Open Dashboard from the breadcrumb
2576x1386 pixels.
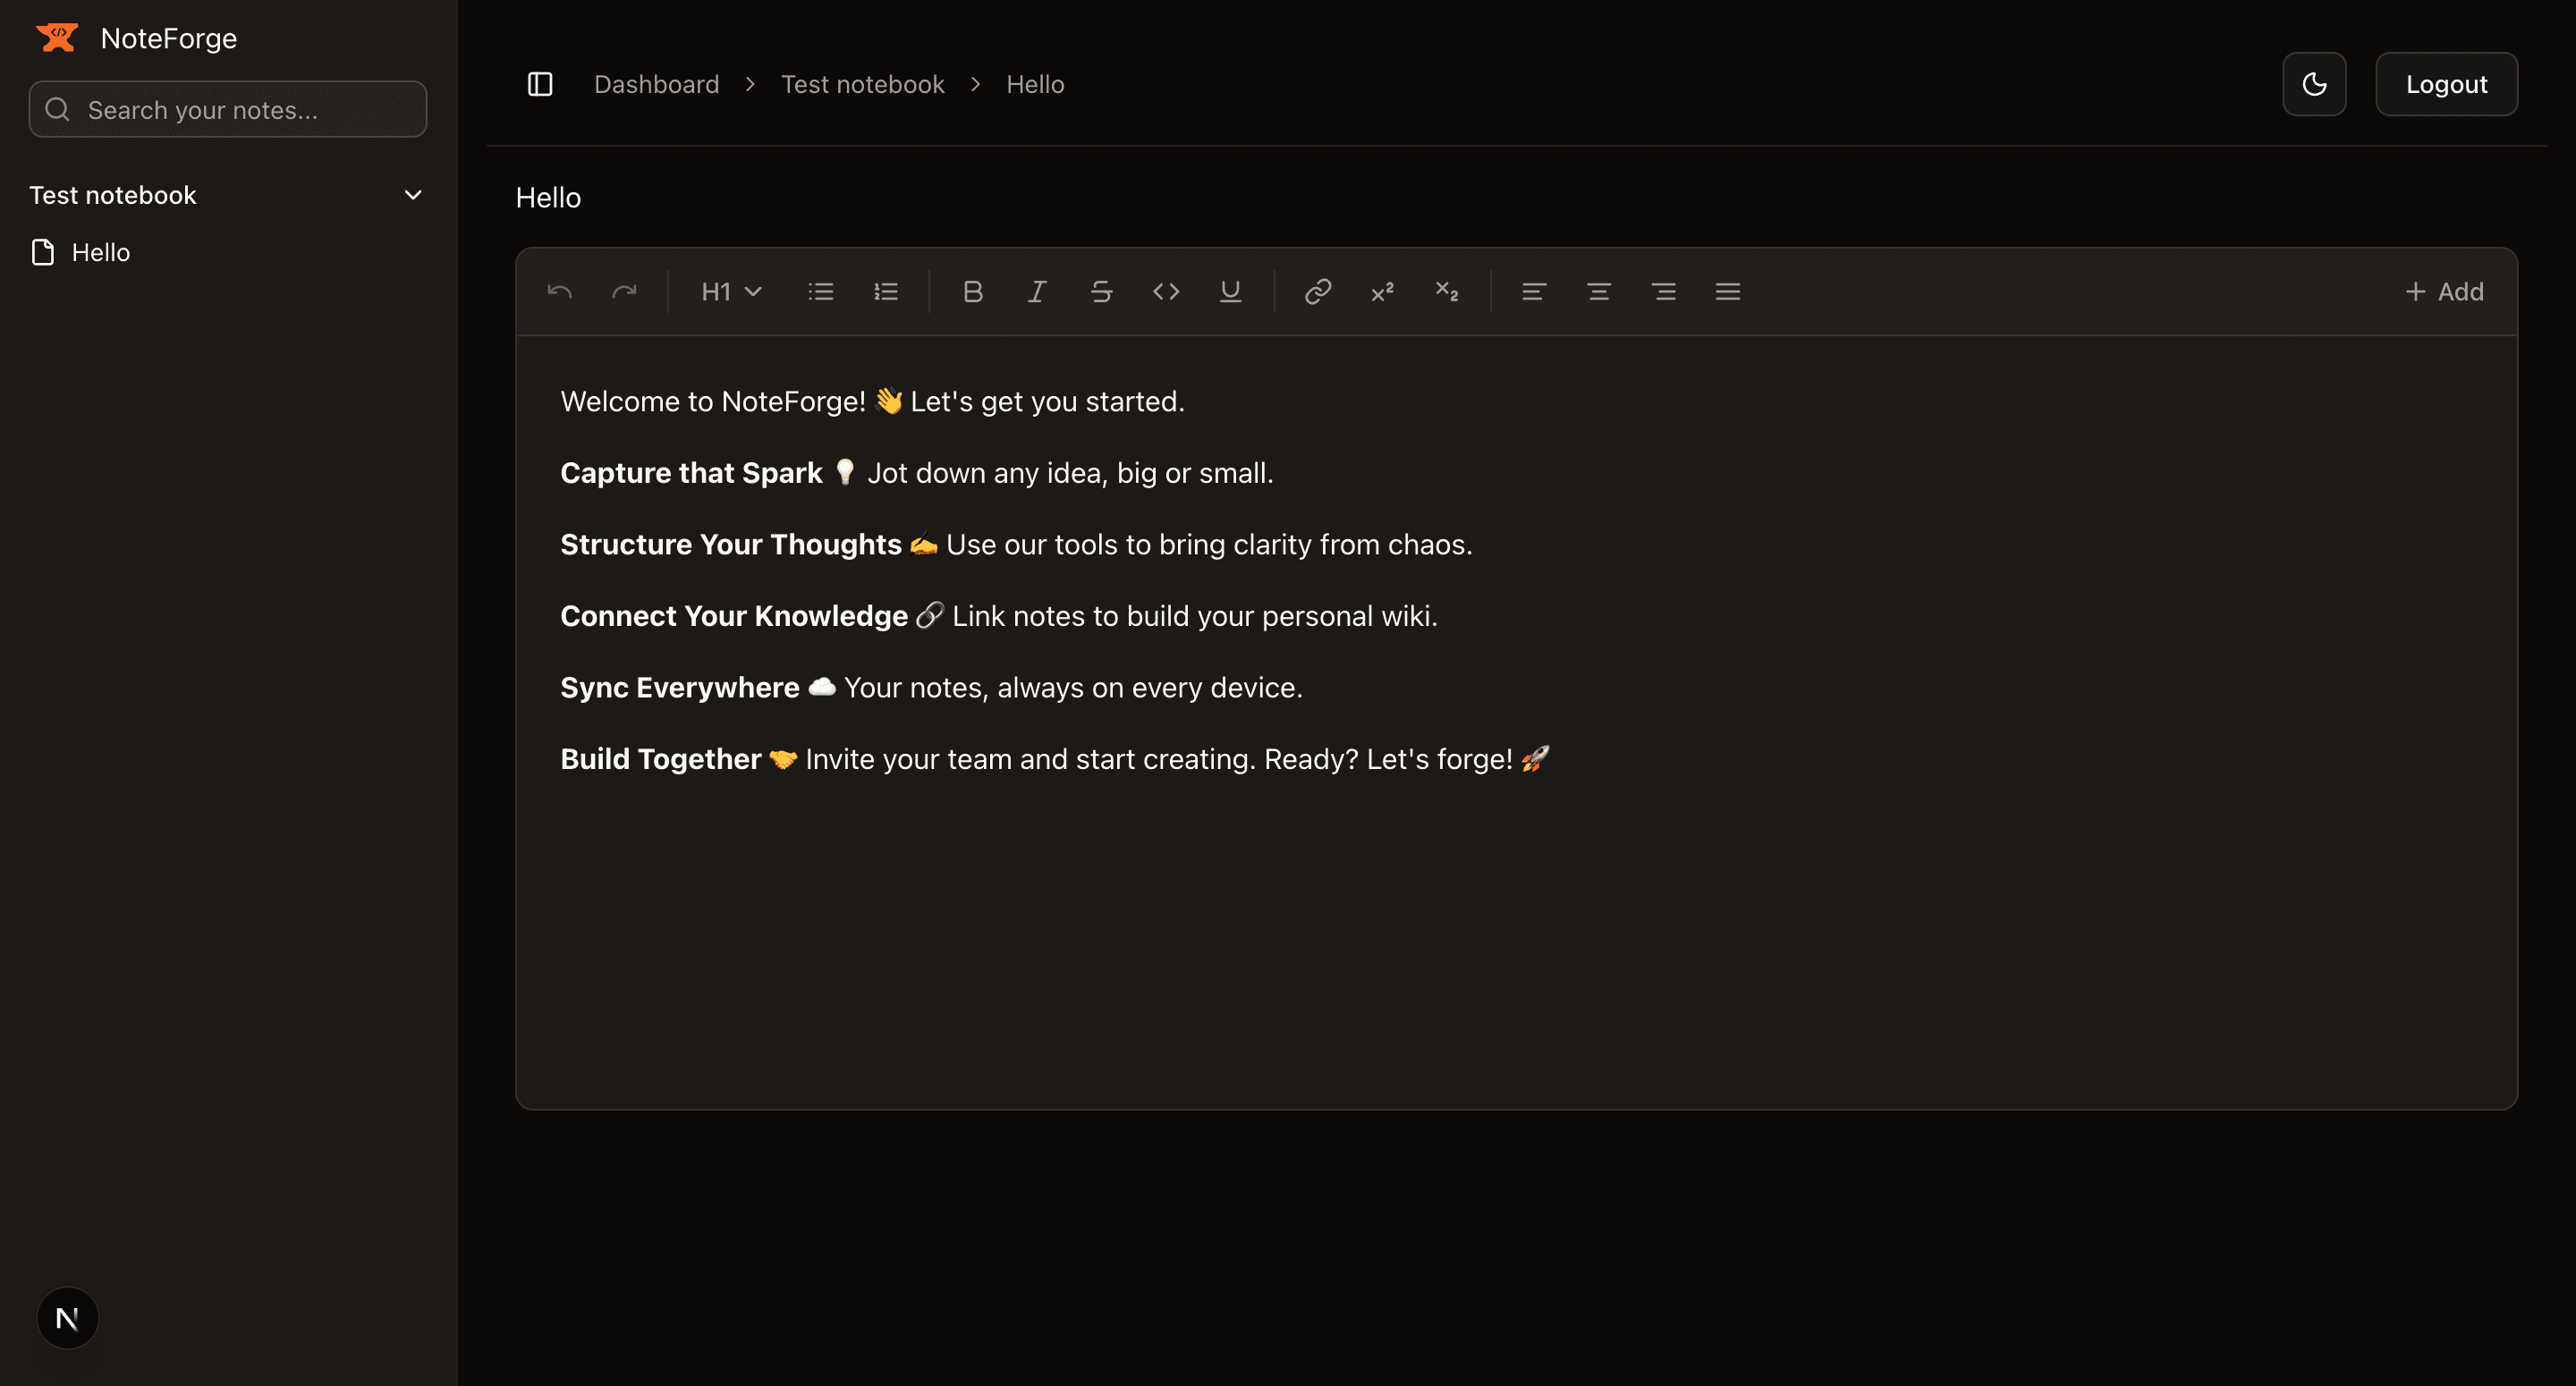click(656, 84)
